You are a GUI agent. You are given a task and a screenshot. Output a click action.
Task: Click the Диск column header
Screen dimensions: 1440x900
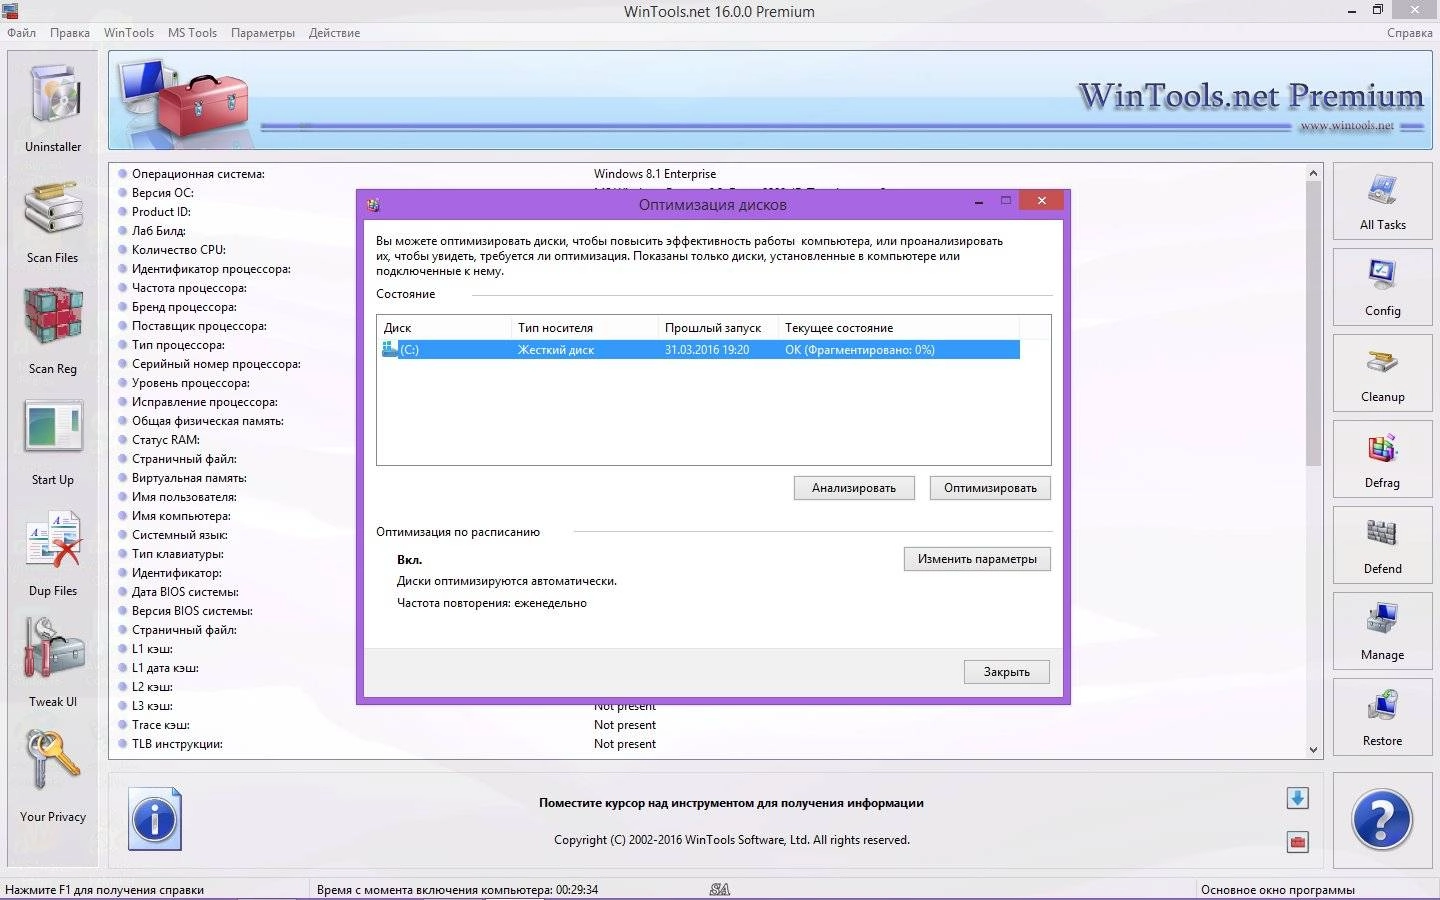444,328
